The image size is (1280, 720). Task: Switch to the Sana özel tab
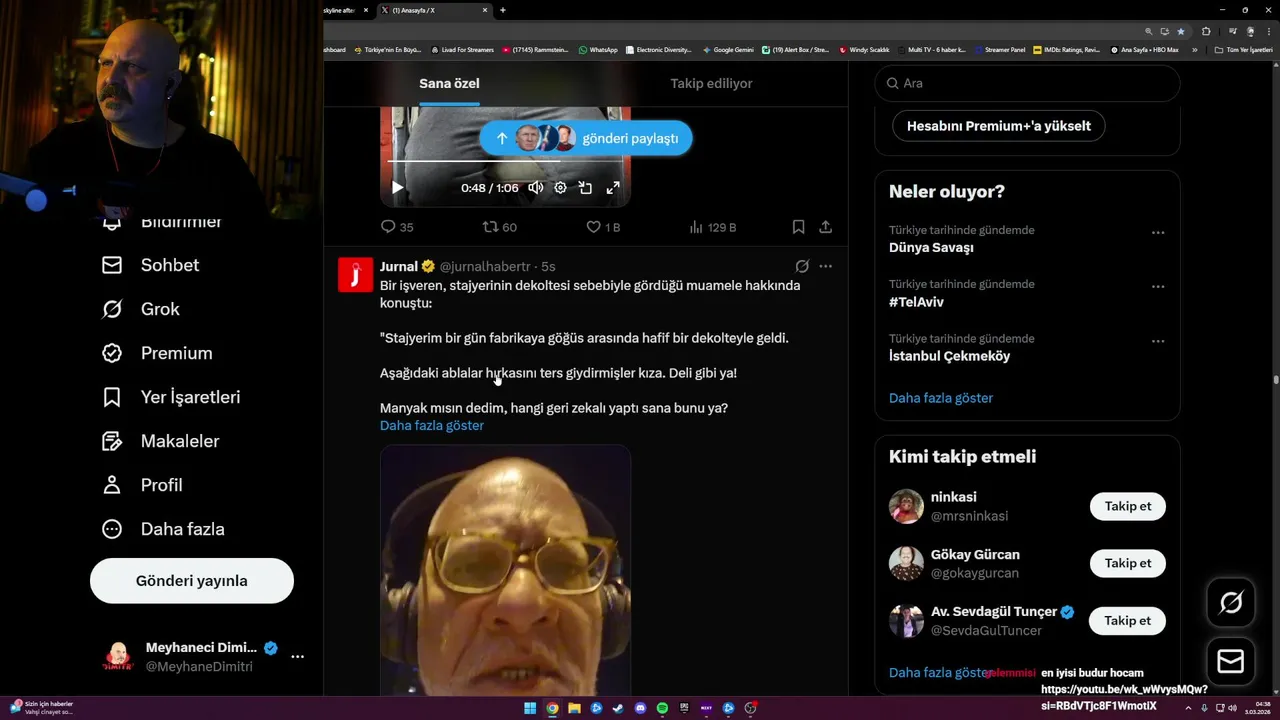click(x=449, y=84)
